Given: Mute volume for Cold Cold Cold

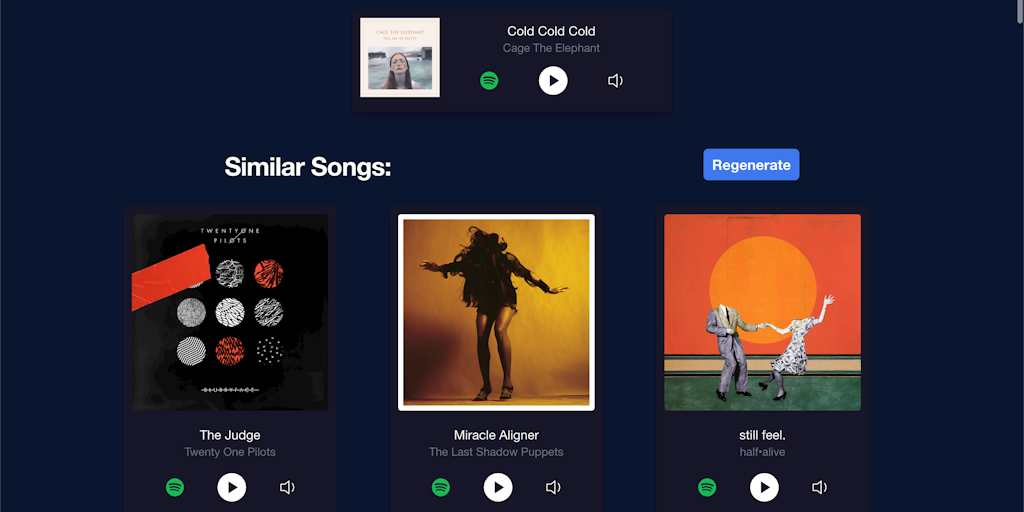Looking at the screenshot, I should click(x=615, y=80).
